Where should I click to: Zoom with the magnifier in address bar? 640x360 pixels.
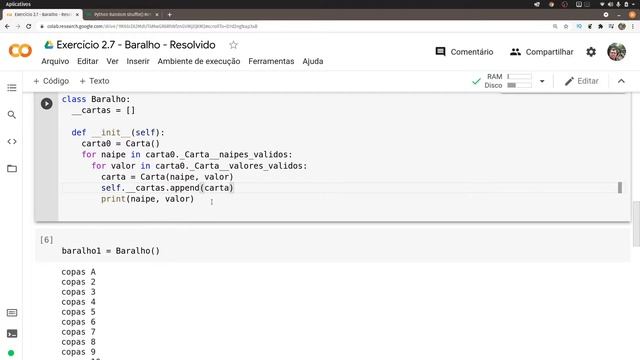pos(555,26)
